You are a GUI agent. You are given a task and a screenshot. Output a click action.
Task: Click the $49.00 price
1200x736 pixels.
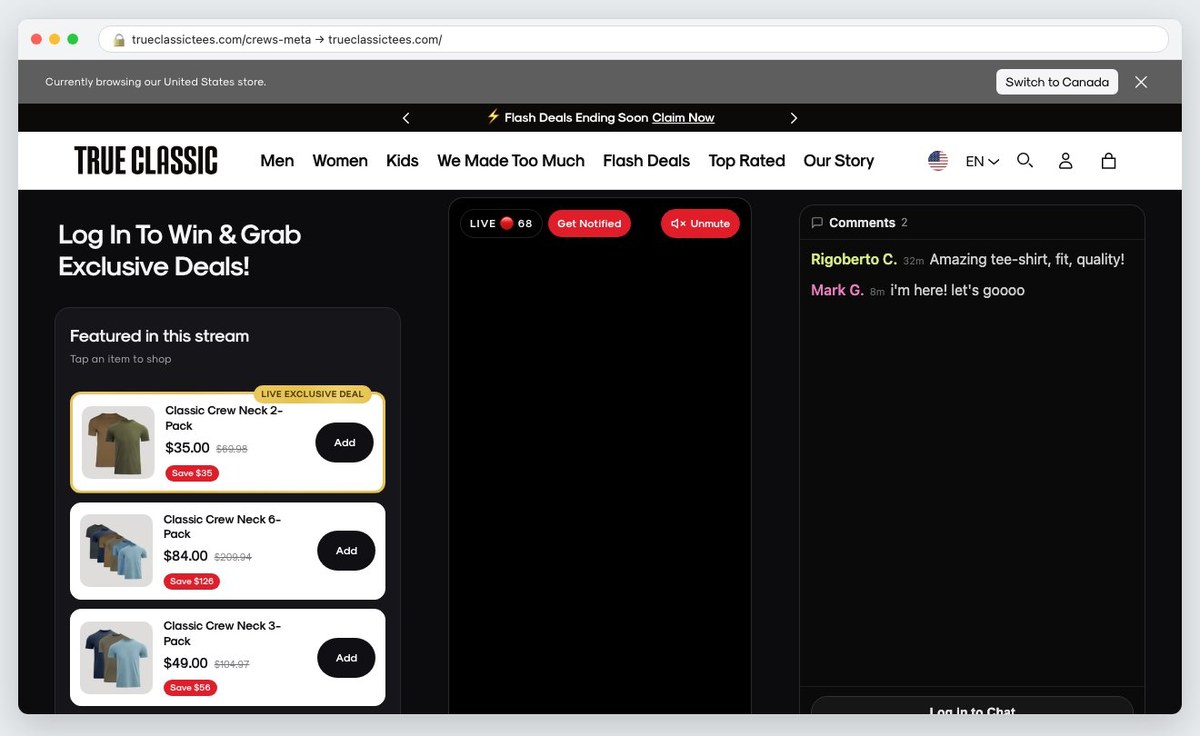click(x=186, y=663)
